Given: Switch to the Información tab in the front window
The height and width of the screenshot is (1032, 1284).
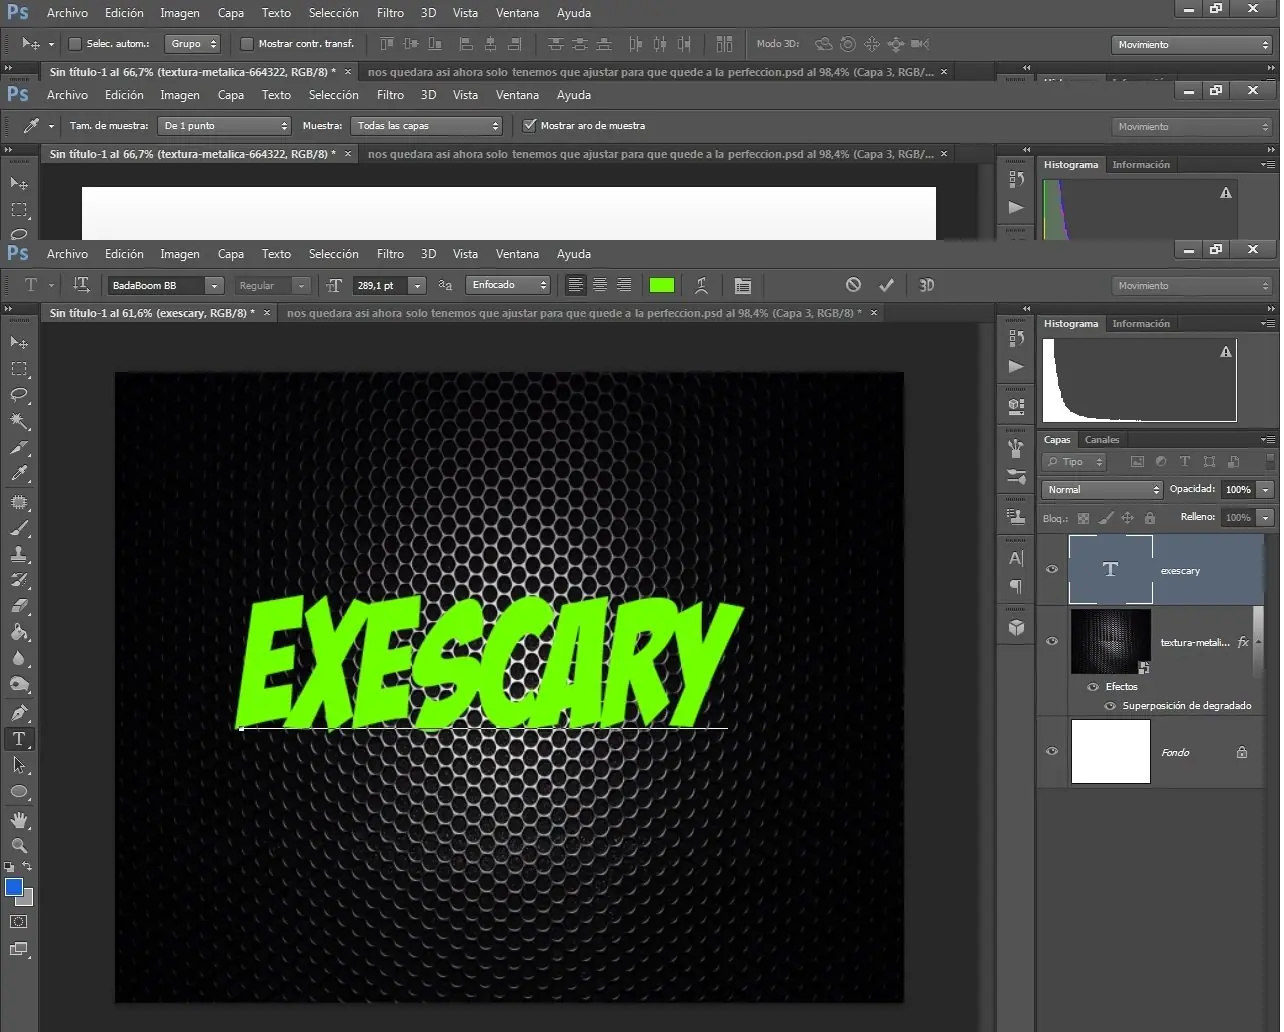Looking at the screenshot, I should point(1141,324).
